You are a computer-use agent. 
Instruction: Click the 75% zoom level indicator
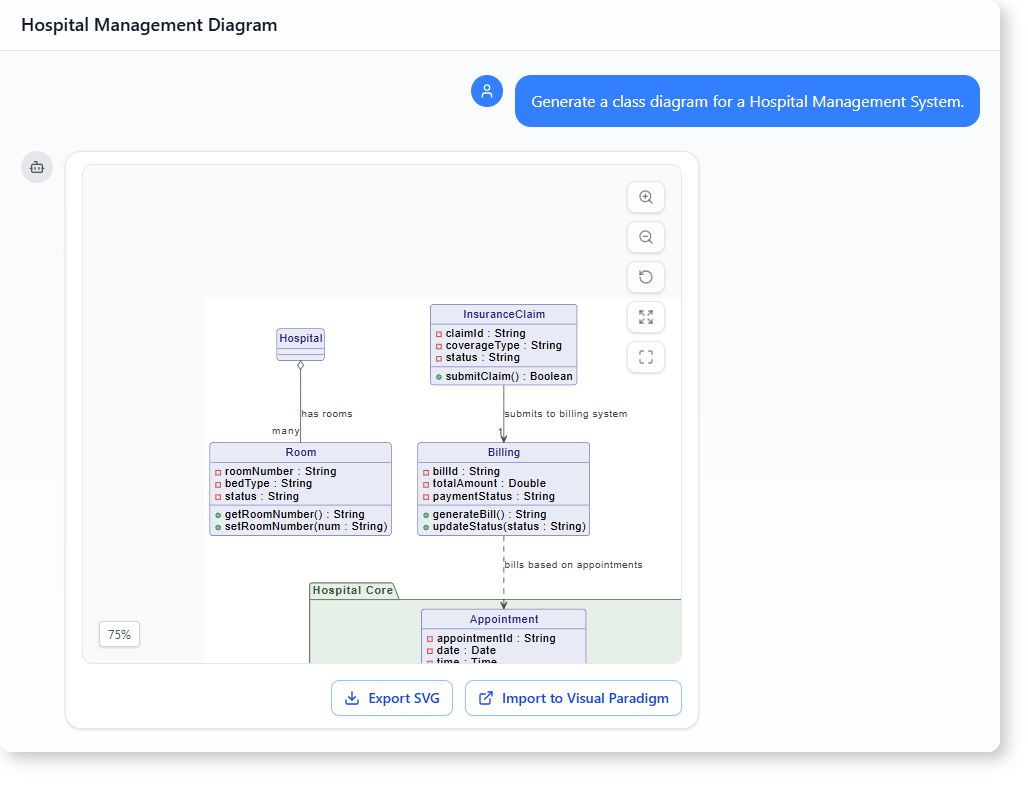click(119, 634)
